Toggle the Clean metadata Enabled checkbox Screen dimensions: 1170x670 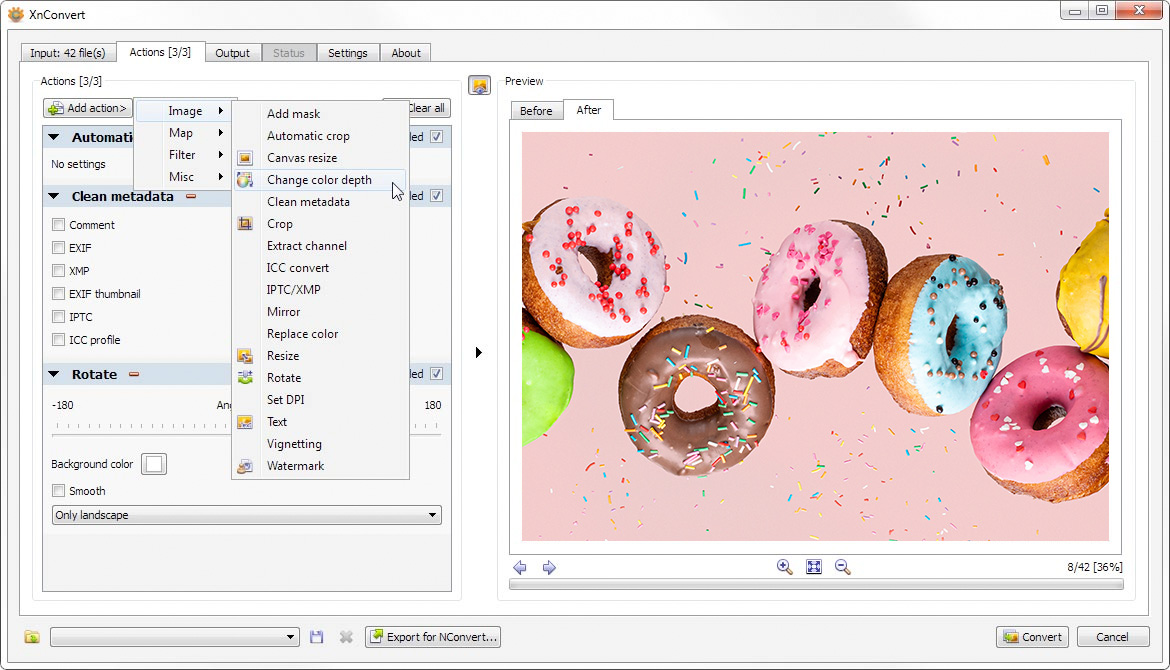(437, 195)
